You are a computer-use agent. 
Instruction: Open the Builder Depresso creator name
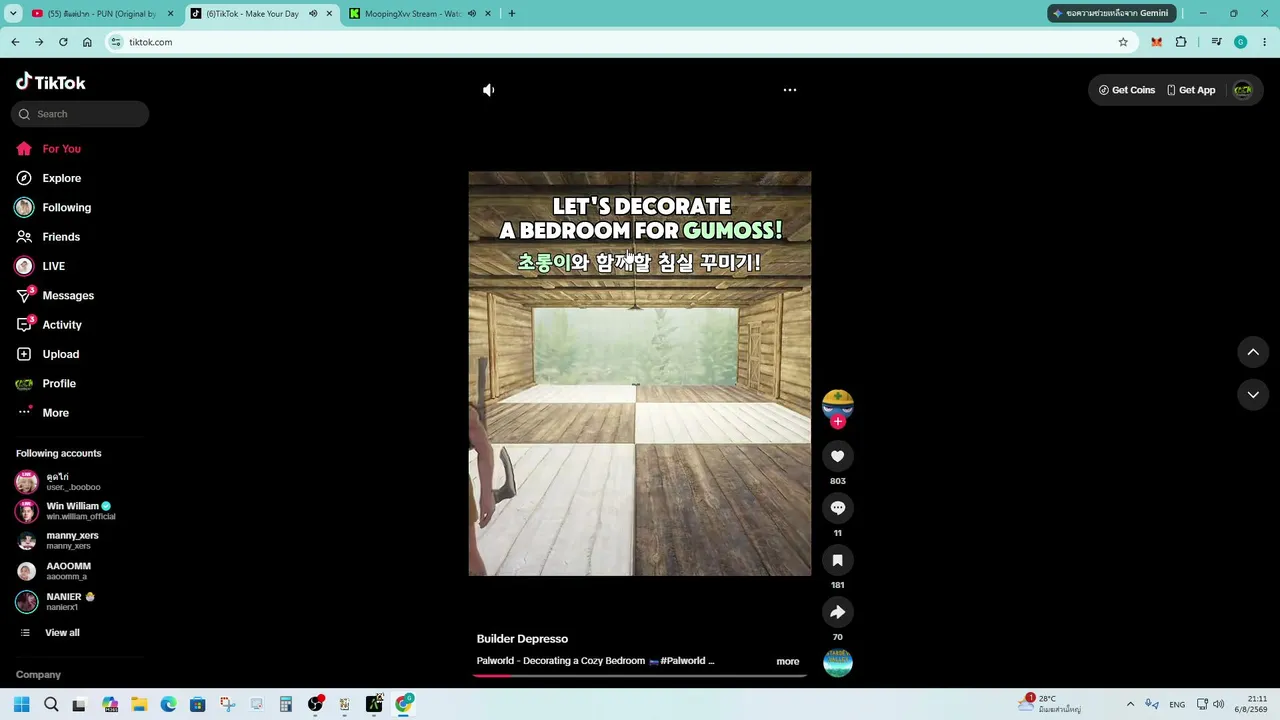coord(522,639)
